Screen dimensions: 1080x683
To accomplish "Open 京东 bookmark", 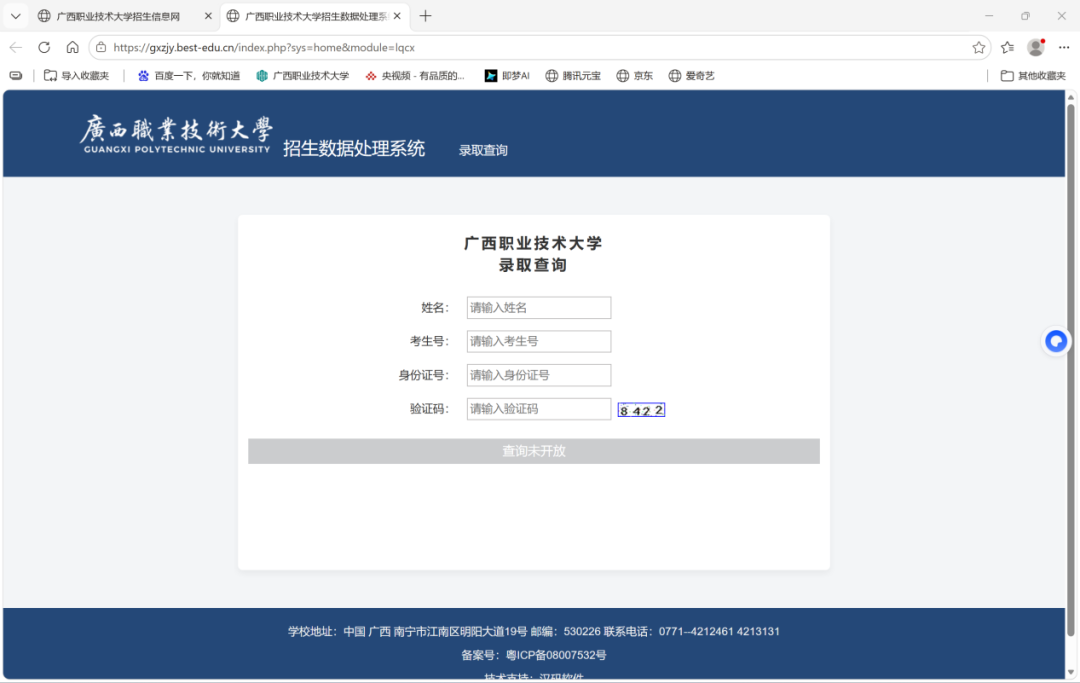I will coord(634,76).
